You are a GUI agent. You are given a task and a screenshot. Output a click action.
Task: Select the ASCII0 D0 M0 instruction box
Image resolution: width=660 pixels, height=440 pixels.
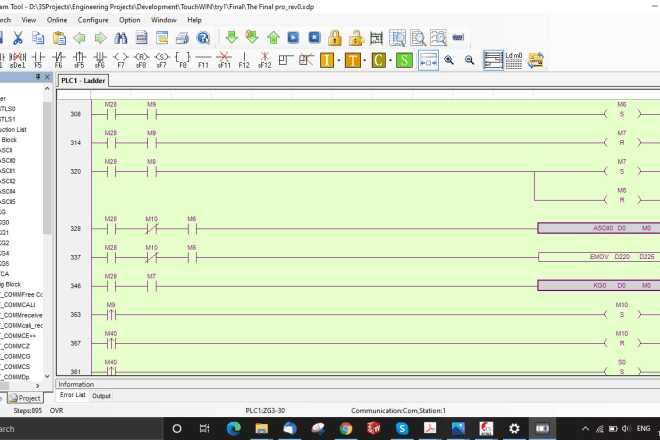[599, 228]
